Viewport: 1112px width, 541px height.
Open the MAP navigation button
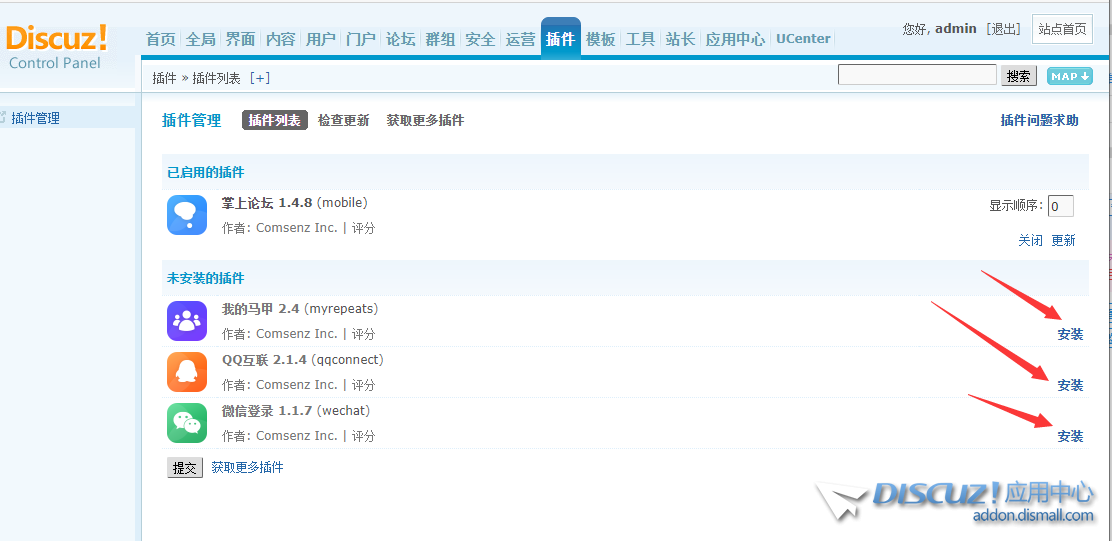pyautogui.click(x=1069, y=76)
